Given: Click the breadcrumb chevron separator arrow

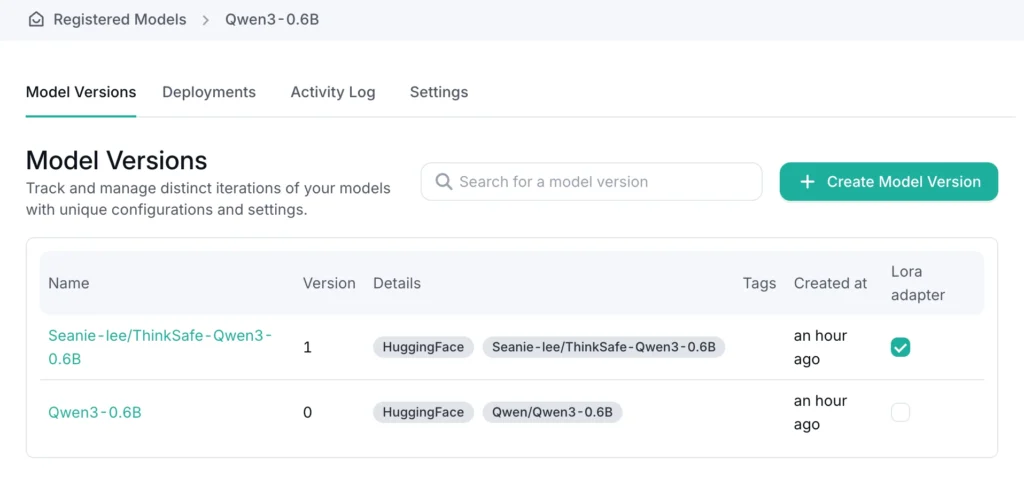Looking at the screenshot, I should click(206, 19).
